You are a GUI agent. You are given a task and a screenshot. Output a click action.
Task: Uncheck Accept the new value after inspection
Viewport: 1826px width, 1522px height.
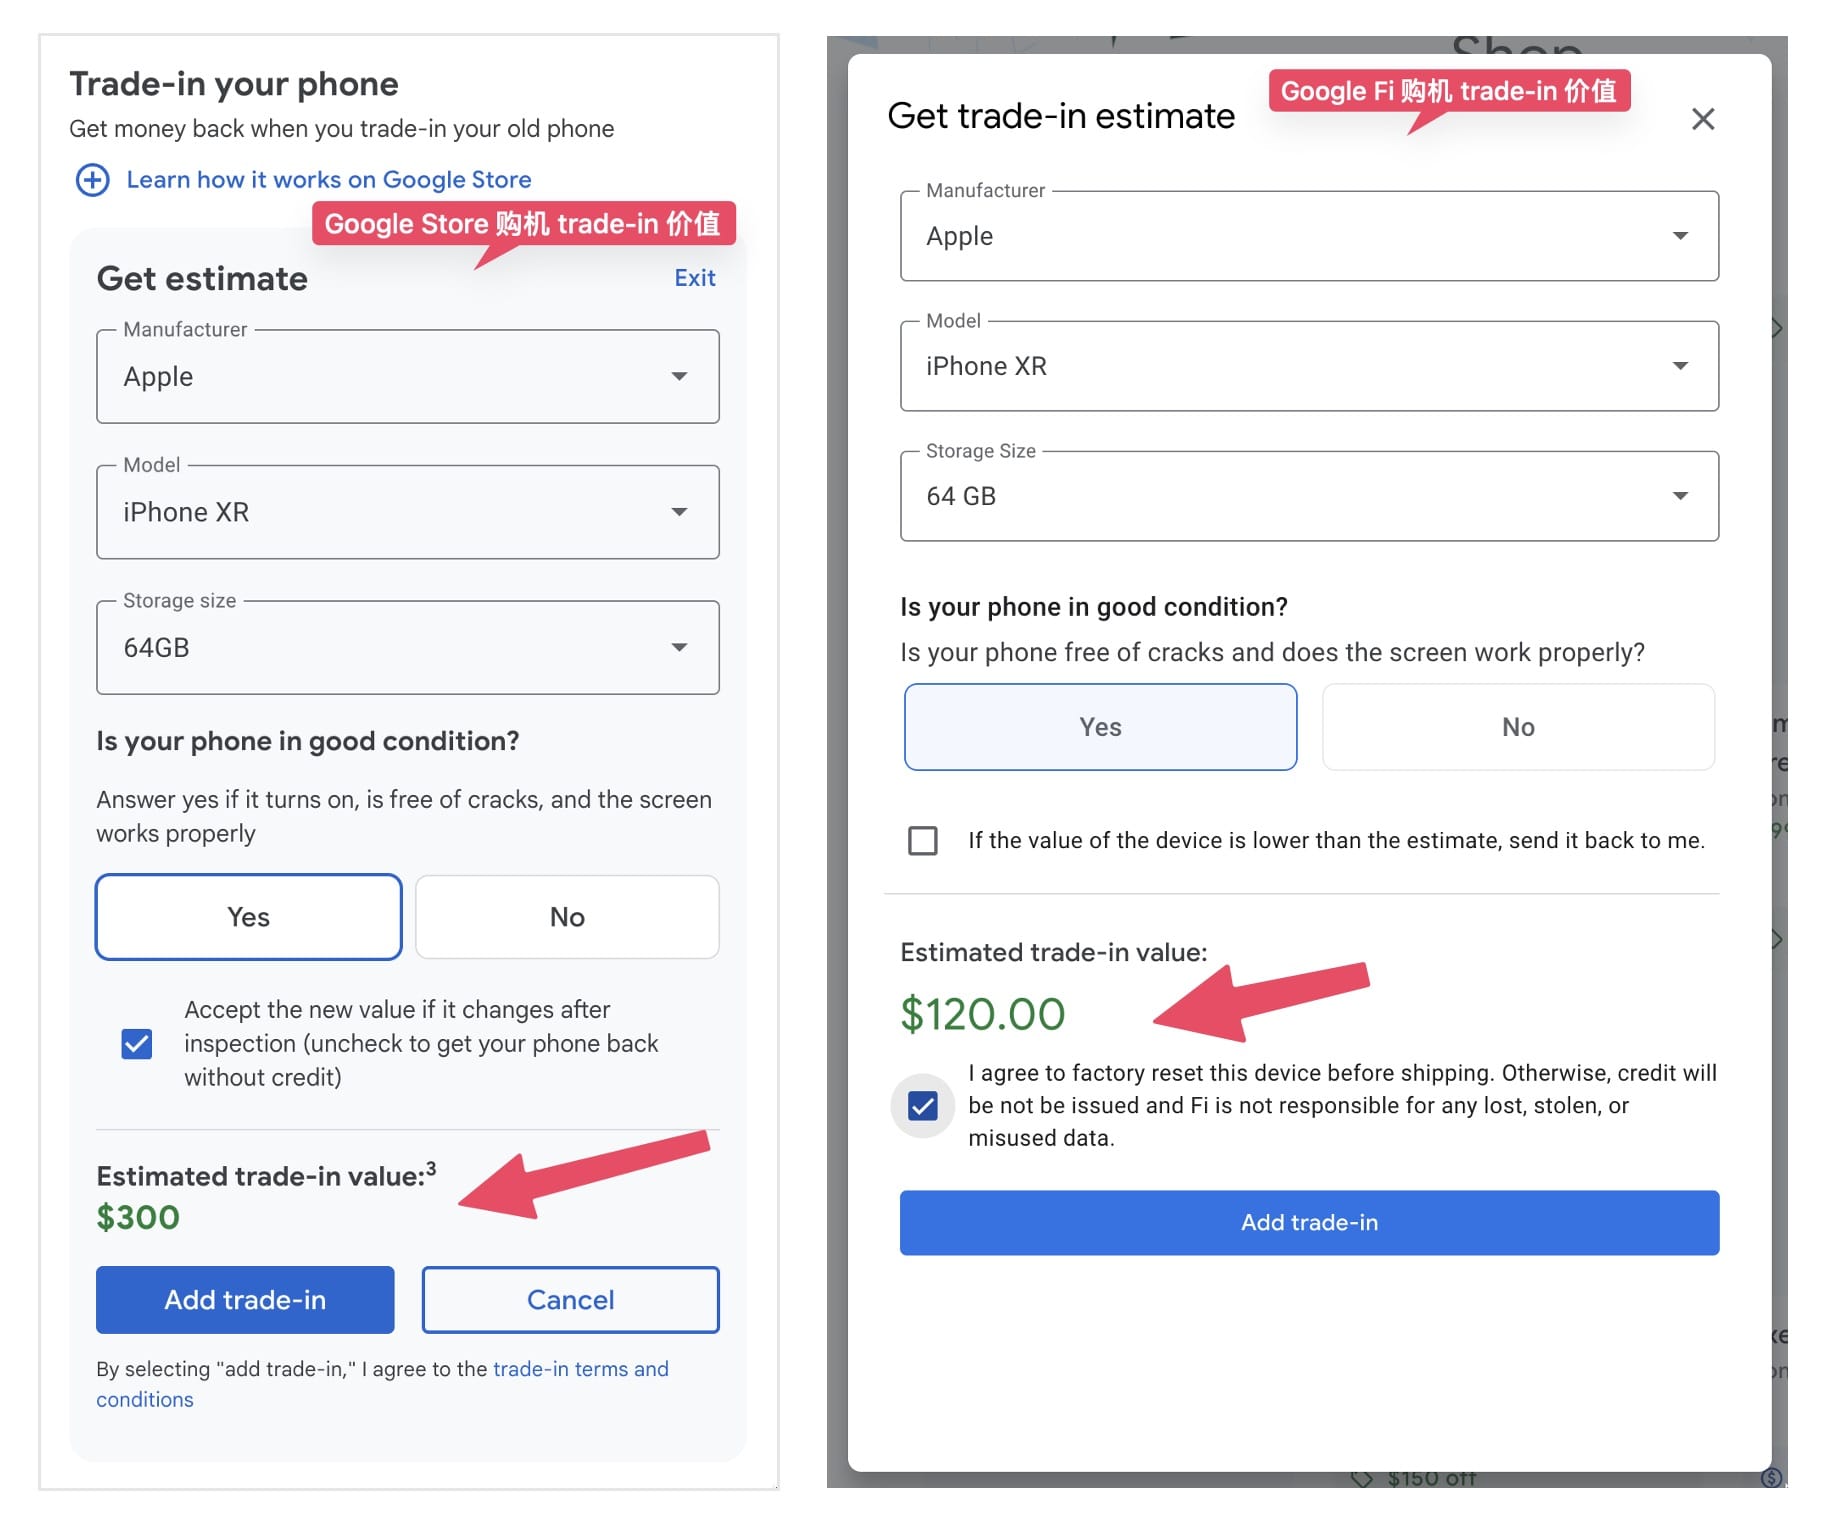[137, 1044]
